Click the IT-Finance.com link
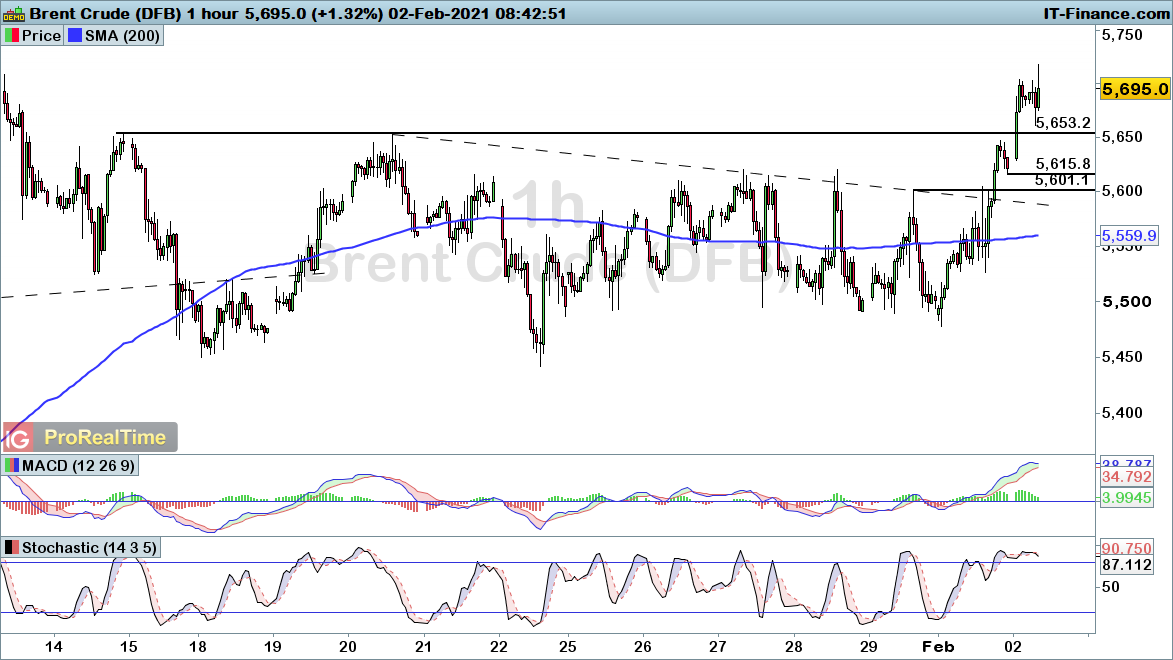Image resolution: width=1173 pixels, height=660 pixels. pyautogui.click(x=1106, y=13)
